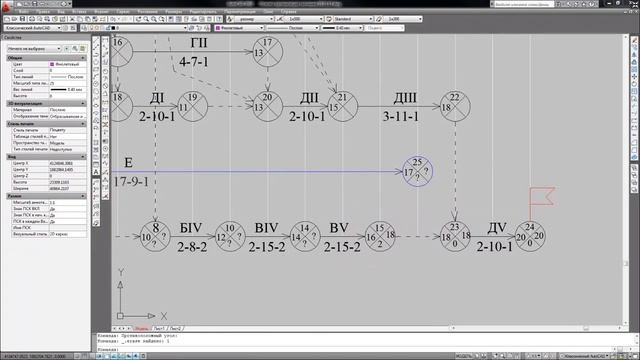Switch to the Лист2 layout tab

pyautogui.click(x=175, y=328)
